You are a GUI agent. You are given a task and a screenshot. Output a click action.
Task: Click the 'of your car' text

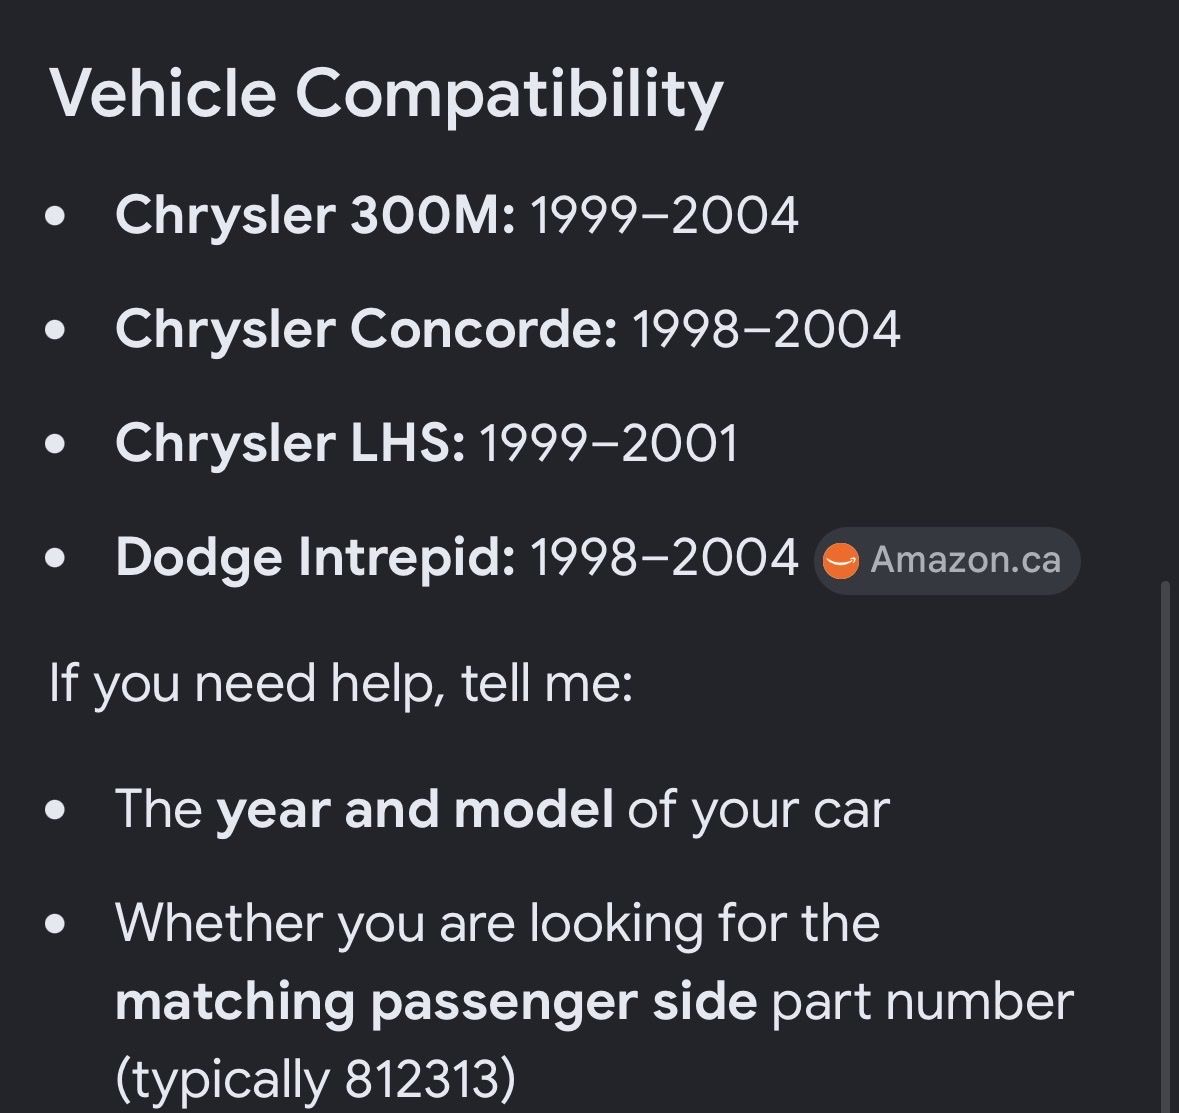click(x=759, y=811)
